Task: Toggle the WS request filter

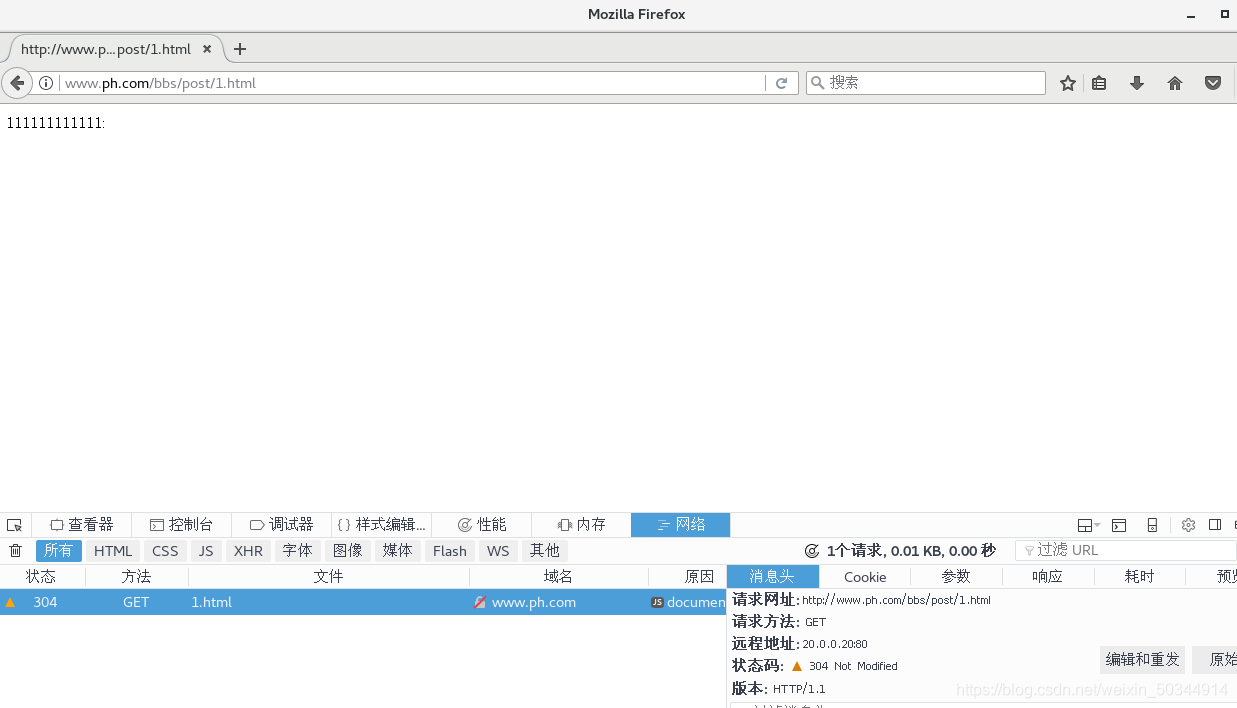Action: click(498, 551)
